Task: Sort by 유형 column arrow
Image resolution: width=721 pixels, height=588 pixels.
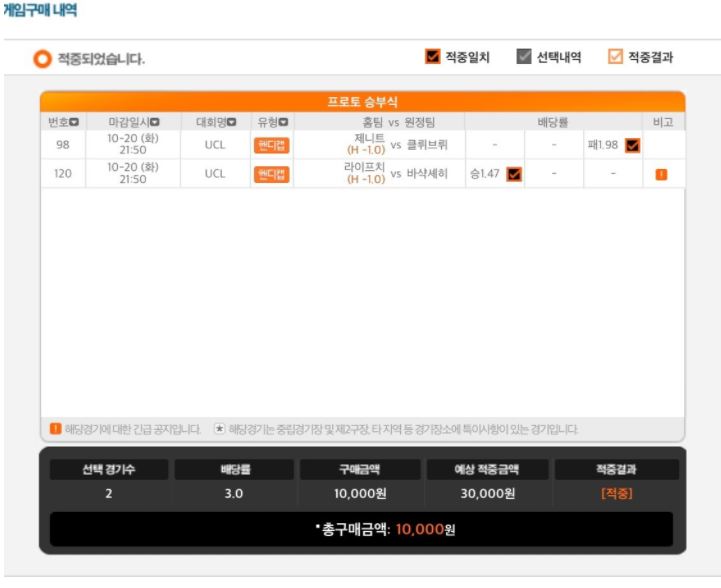Action: pyautogui.click(x=283, y=122)
